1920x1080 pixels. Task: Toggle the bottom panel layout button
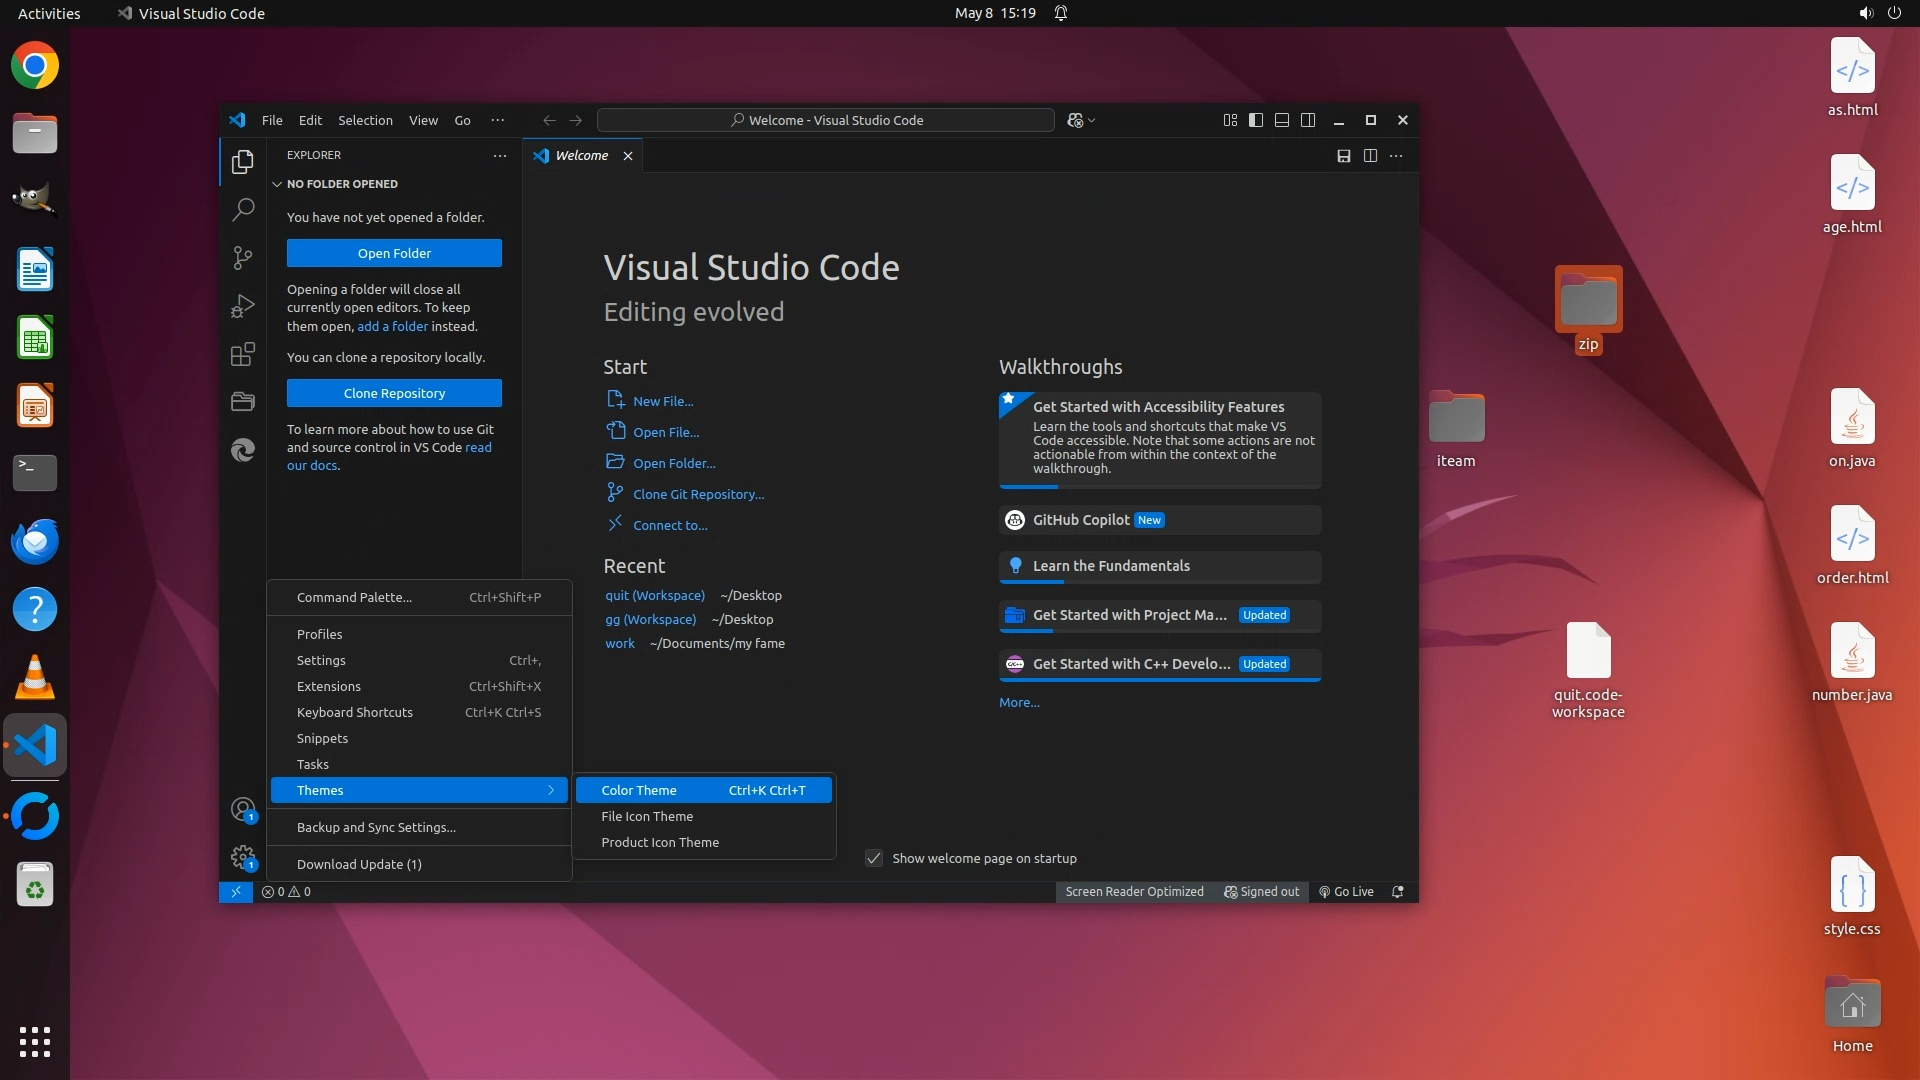click(1282, 120)
